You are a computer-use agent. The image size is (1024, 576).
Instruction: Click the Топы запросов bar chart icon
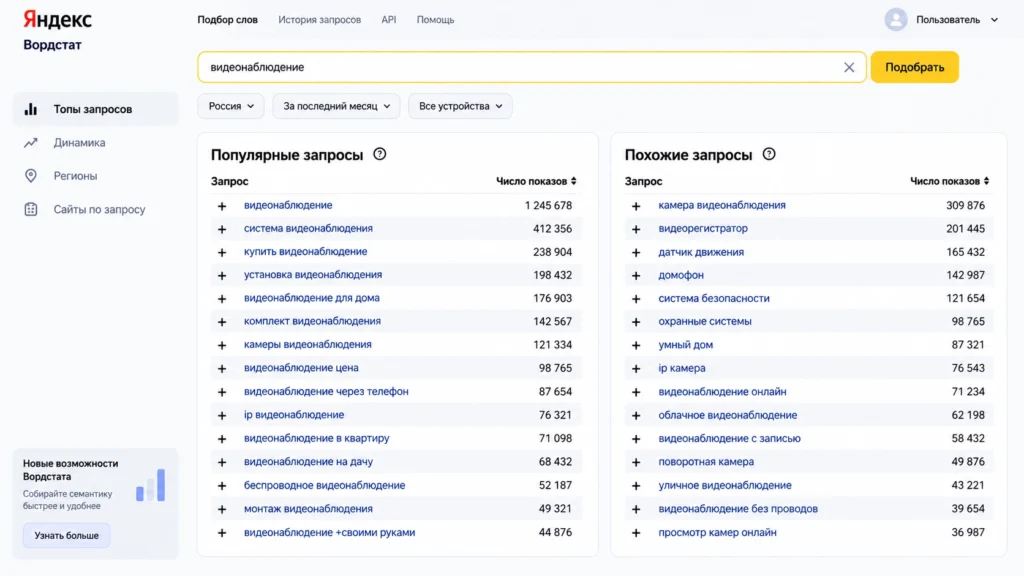coord(31,109)
